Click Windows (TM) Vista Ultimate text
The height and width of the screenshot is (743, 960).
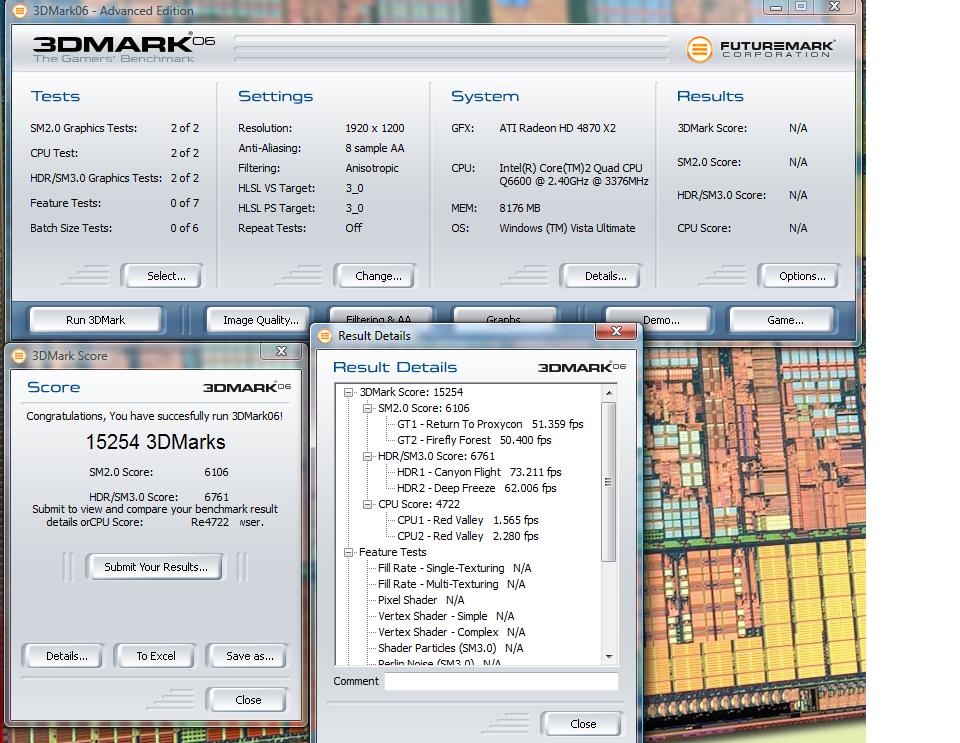tap(567, 228)
